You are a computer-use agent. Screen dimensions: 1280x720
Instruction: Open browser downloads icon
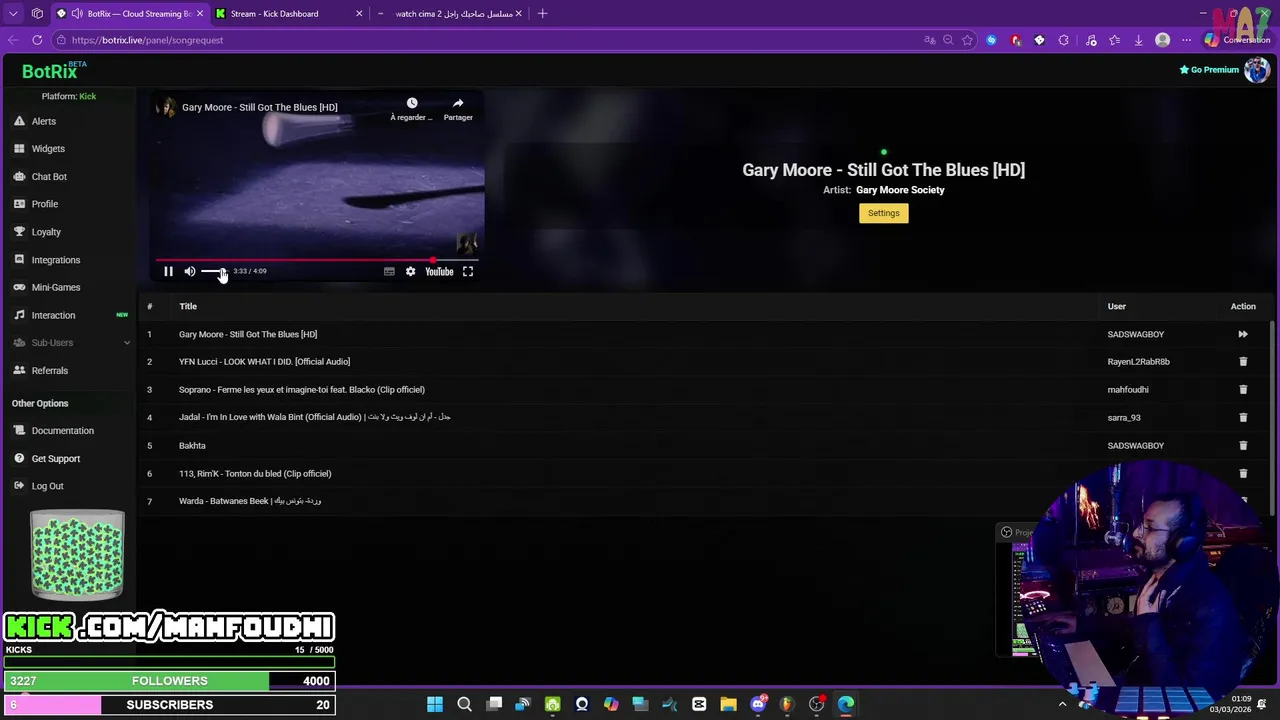[1138, 40]
